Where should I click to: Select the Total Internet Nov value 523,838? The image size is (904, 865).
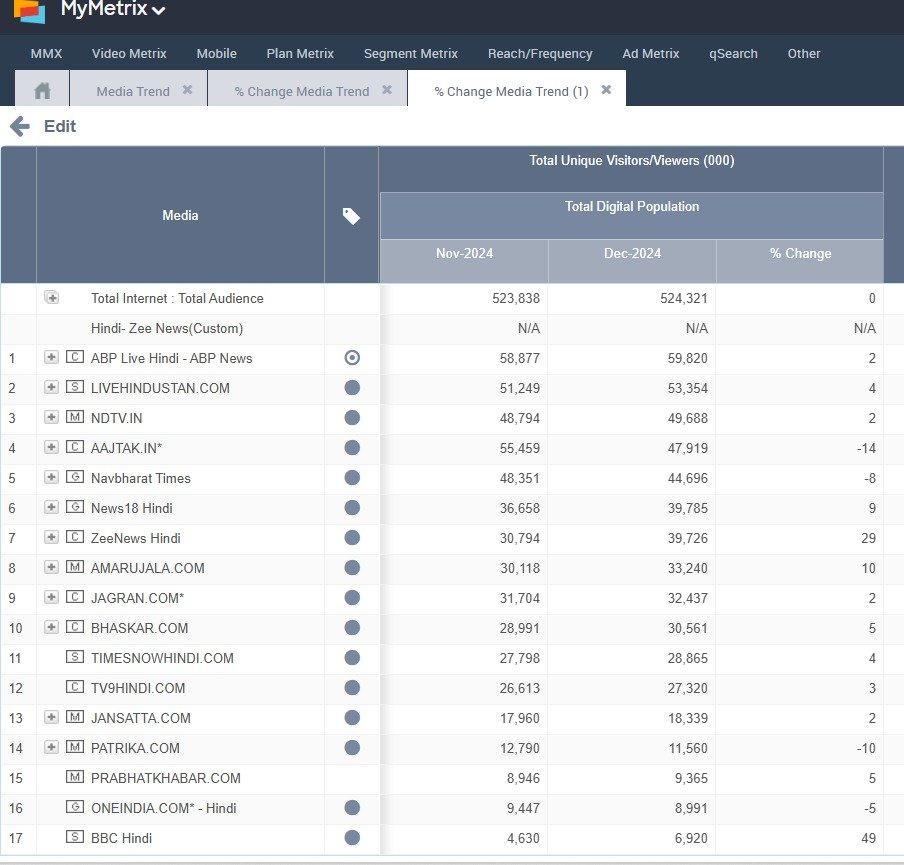point(516,298)
